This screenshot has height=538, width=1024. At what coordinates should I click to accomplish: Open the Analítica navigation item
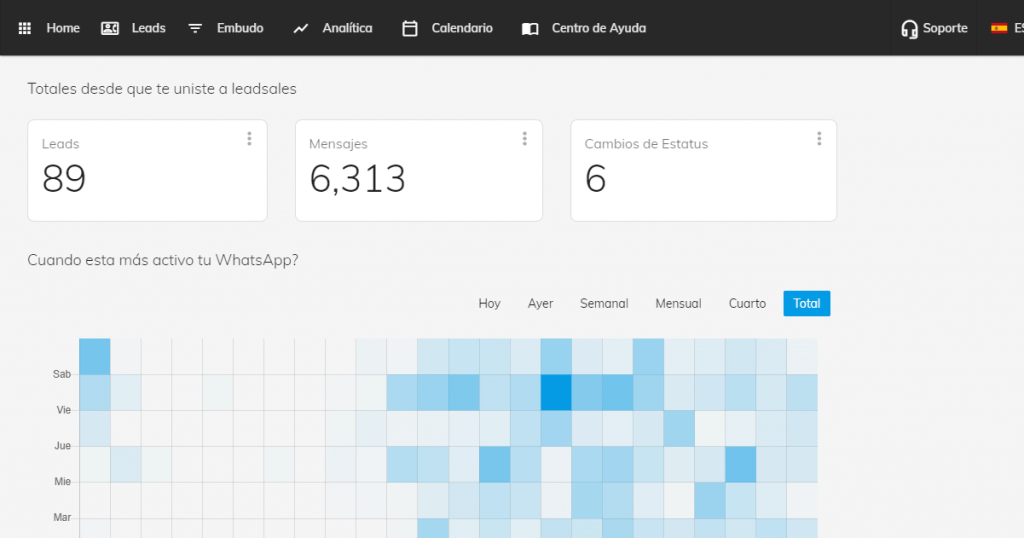pyautogui.click(x=347, y=28)
